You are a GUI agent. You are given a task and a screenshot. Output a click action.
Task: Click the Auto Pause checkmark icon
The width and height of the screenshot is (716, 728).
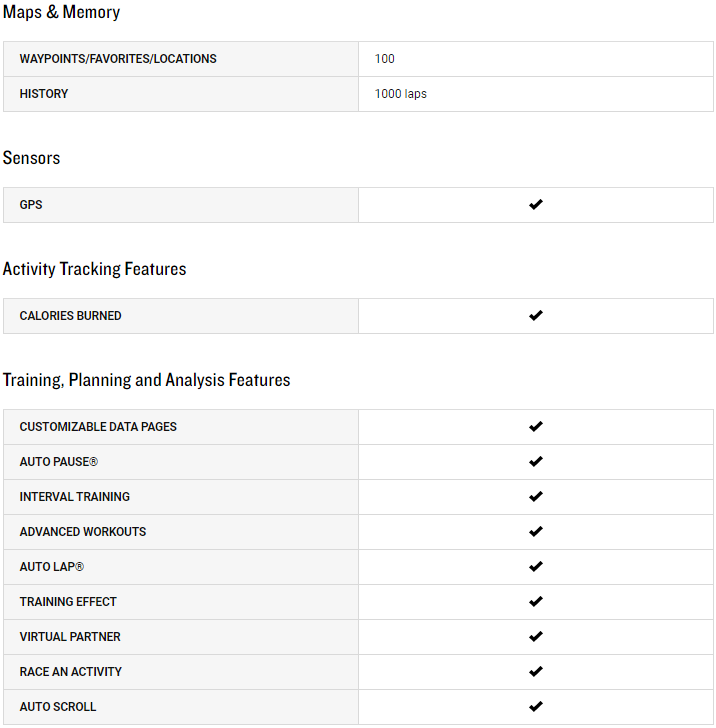[x=536, y=462]
